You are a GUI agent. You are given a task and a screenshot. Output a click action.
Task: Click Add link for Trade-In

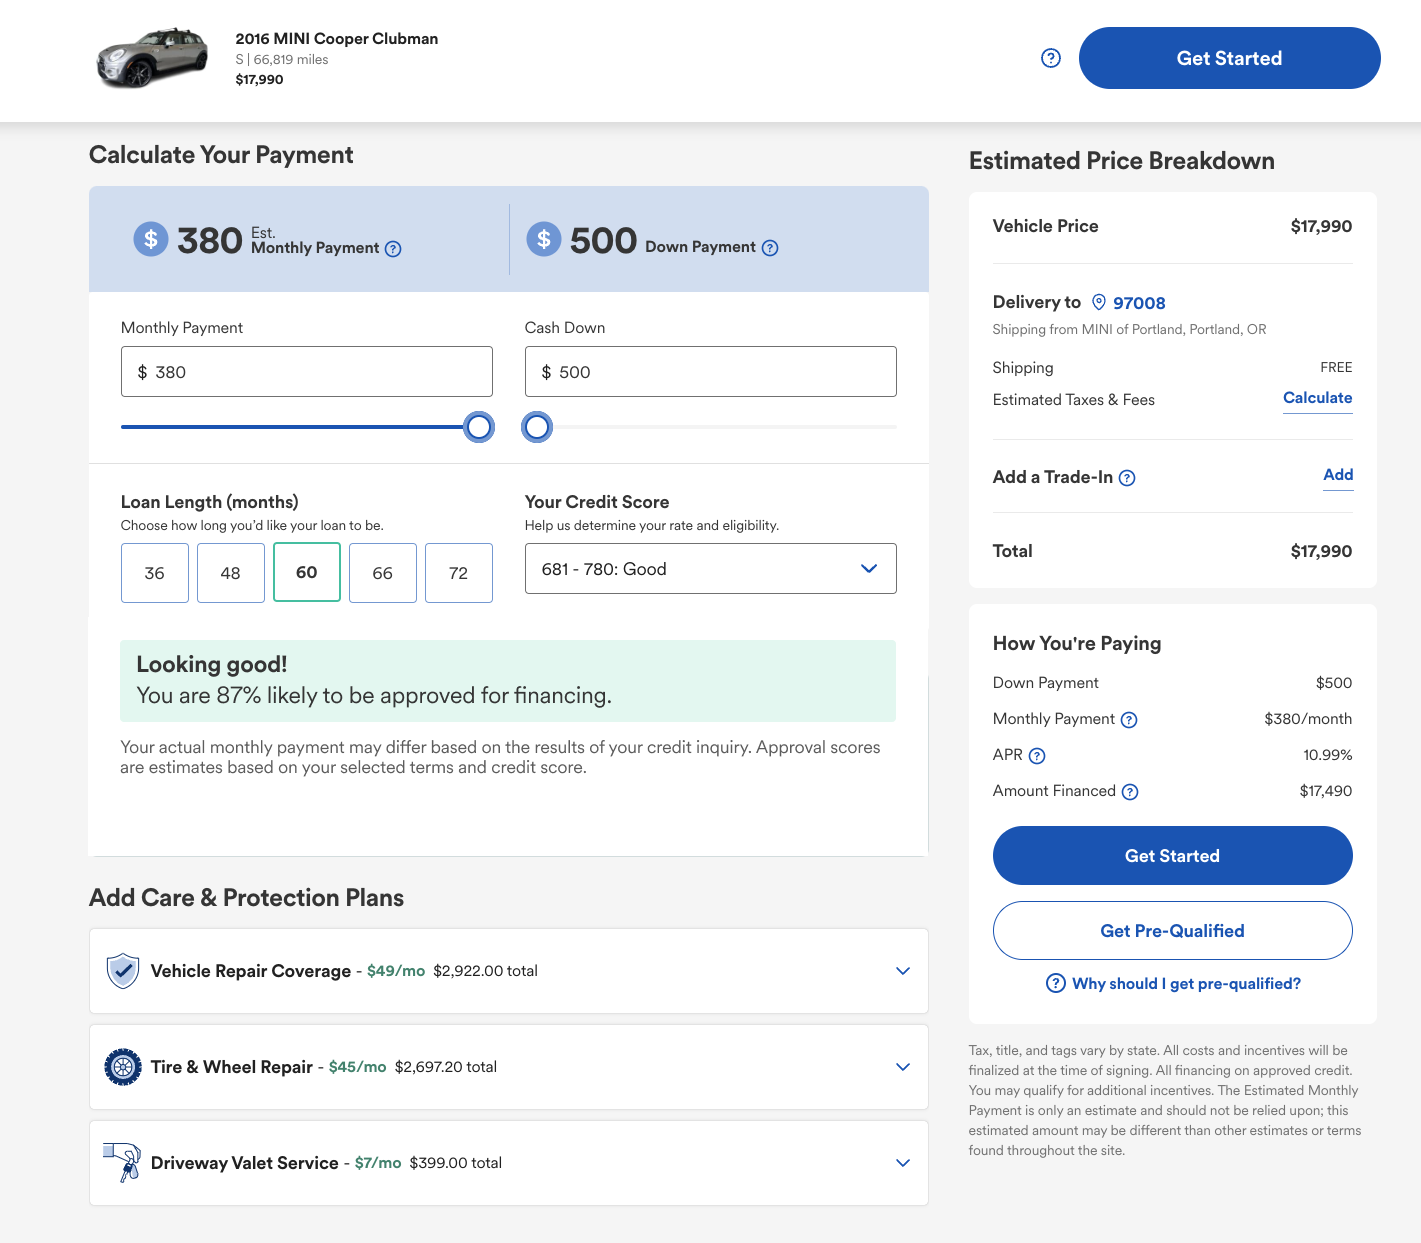pos(1338,475)
